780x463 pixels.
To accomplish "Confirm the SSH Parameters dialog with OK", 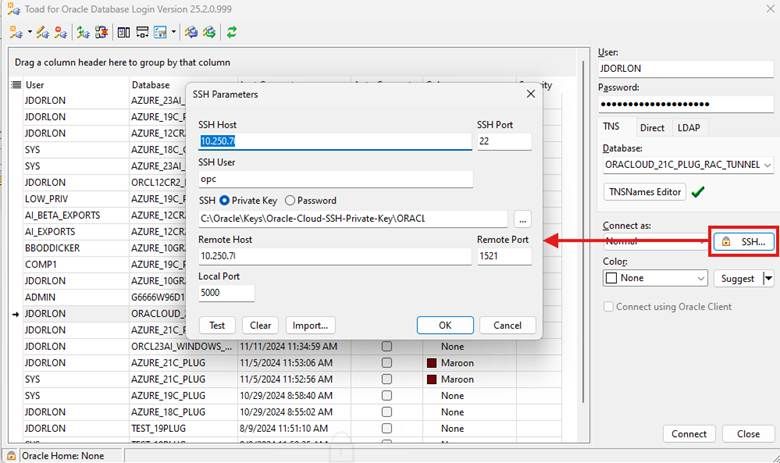I will [445, 325].
